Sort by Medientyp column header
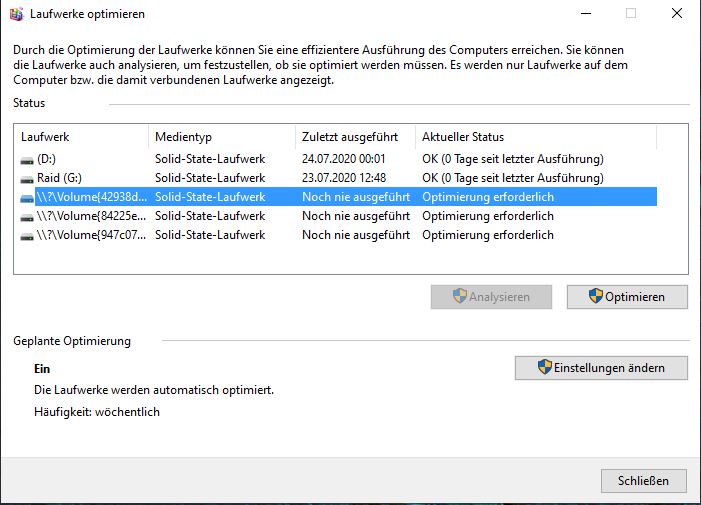 [x=222, y=137]
